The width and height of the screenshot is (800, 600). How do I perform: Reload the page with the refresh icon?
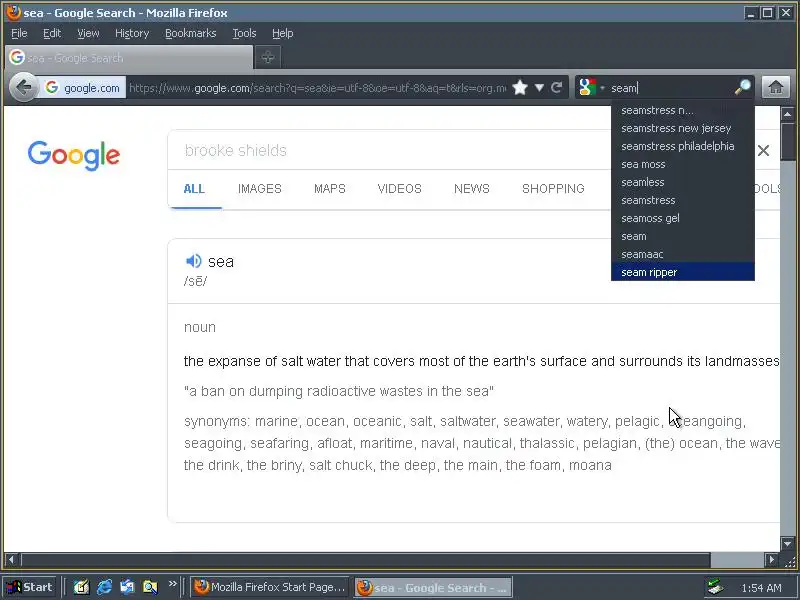[557, 88]
